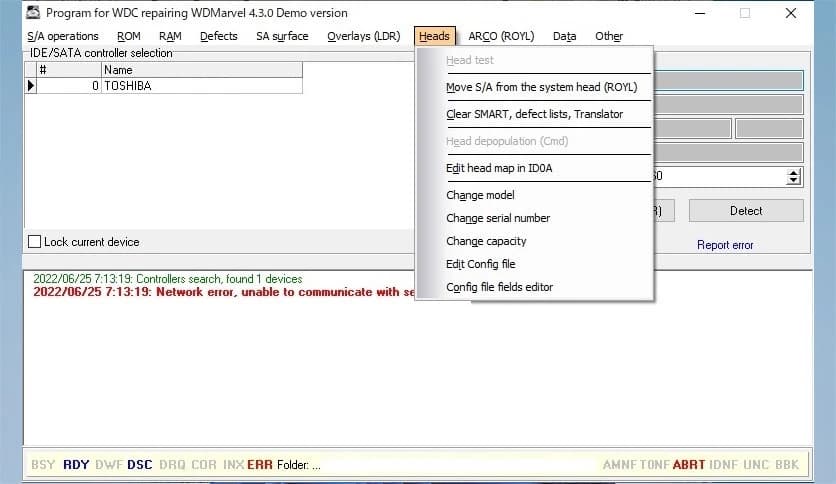
Task: Open the SA surface menu
Action: (x=282, y=36)
